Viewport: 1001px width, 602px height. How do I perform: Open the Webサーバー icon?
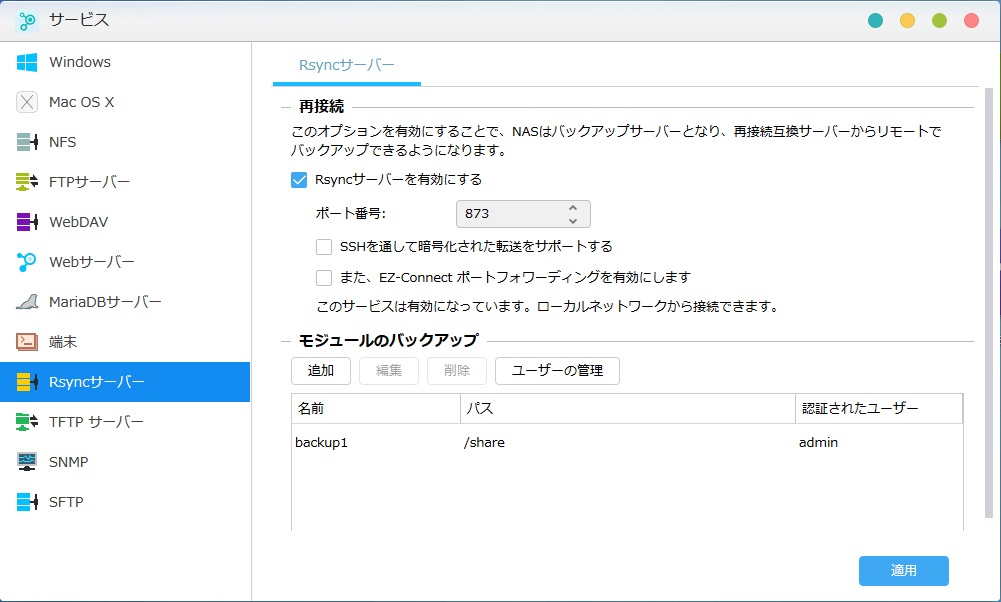27,262
